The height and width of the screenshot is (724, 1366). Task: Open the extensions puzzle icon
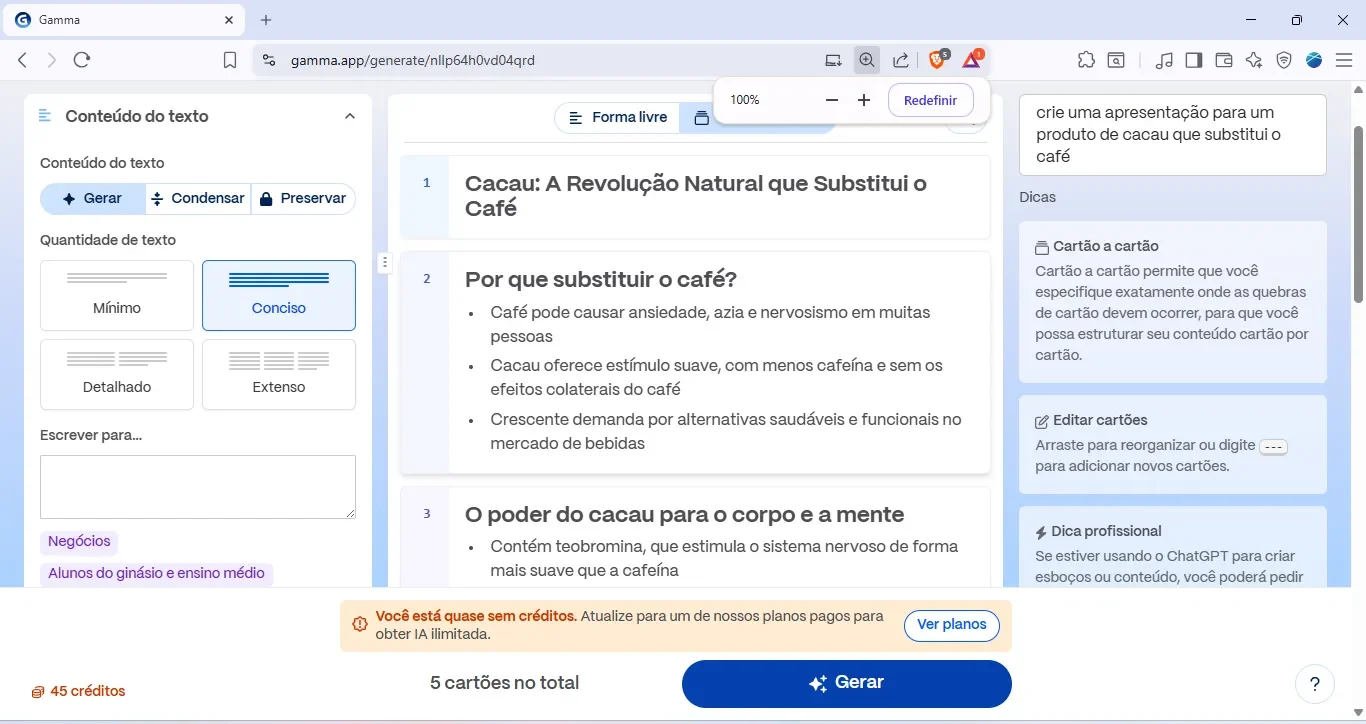coord(1086,60)
